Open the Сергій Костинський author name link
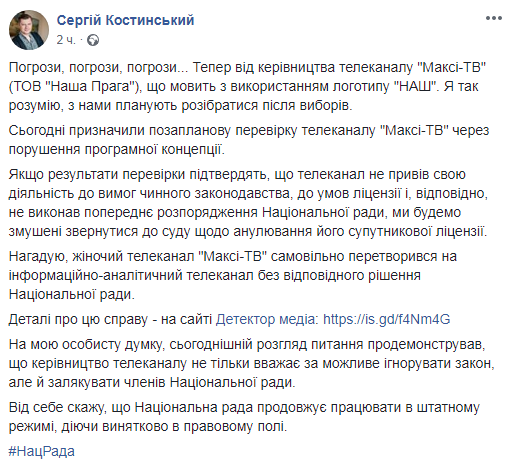 125,20
